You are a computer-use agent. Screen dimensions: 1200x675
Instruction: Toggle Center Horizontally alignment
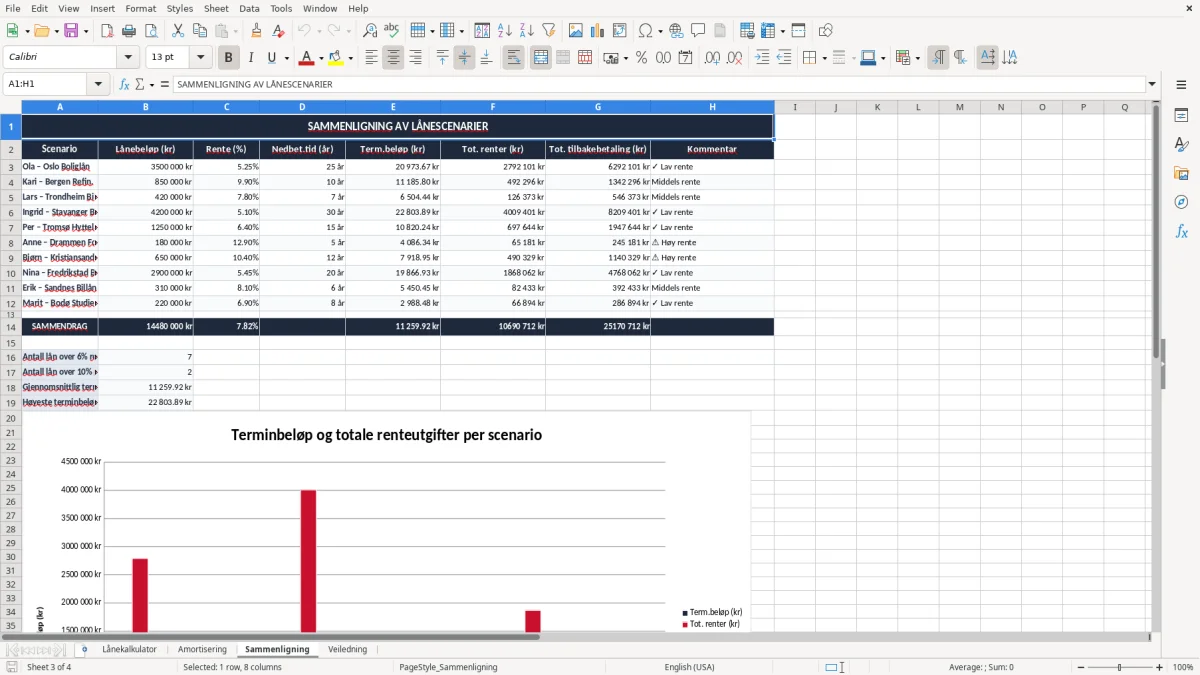coord(393,58)
